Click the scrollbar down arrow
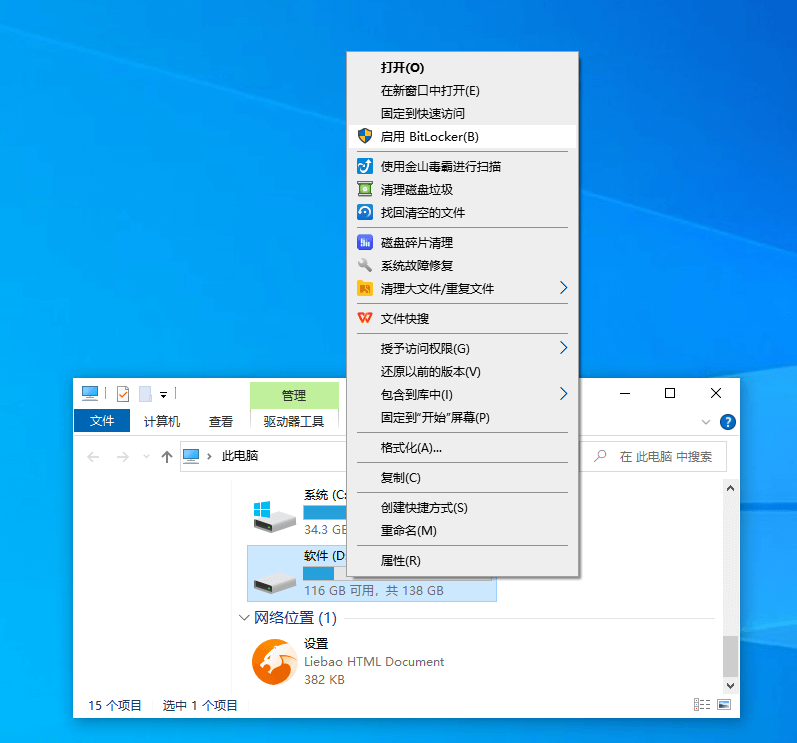797x743 pixels. (730, 686)
